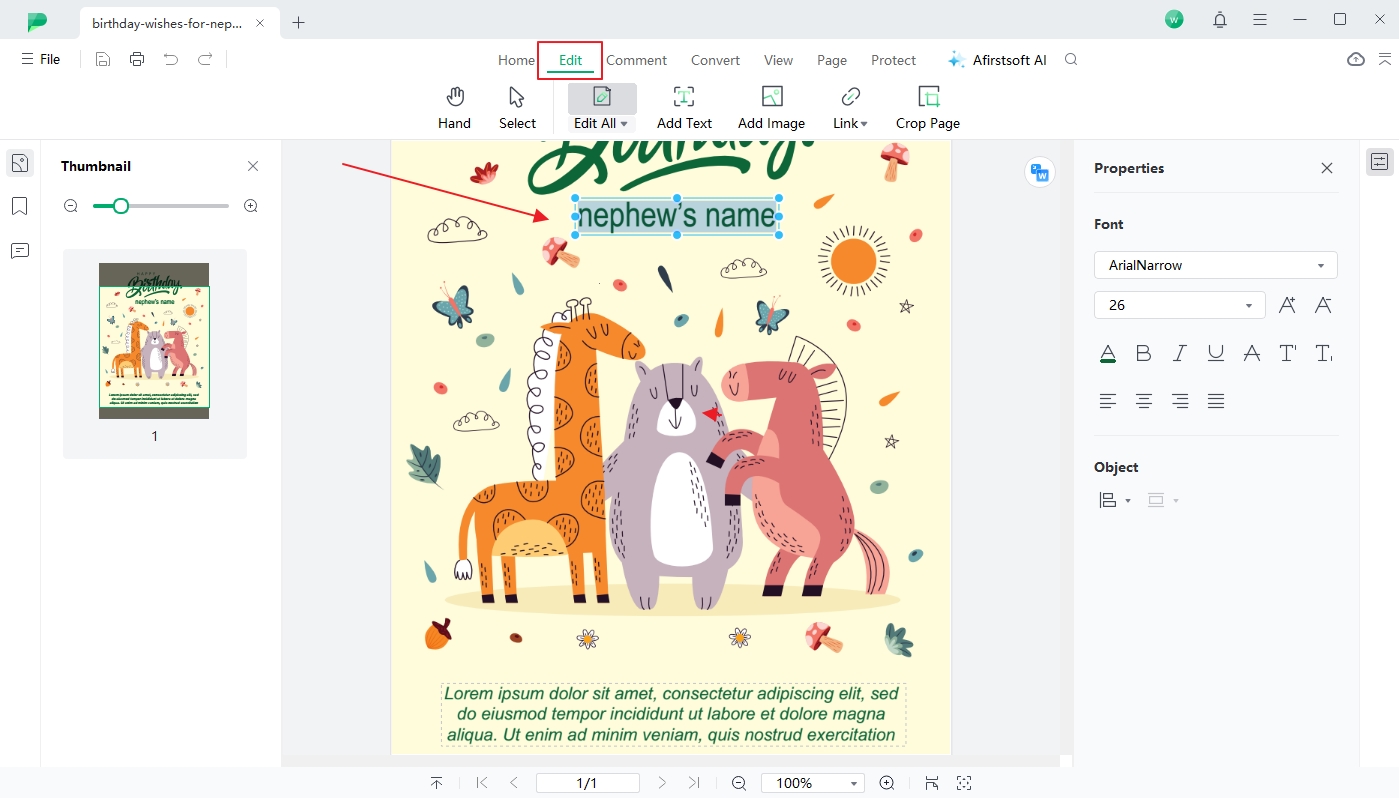Redo the last action
This screenshot has width=1399, height=798.
205,60
